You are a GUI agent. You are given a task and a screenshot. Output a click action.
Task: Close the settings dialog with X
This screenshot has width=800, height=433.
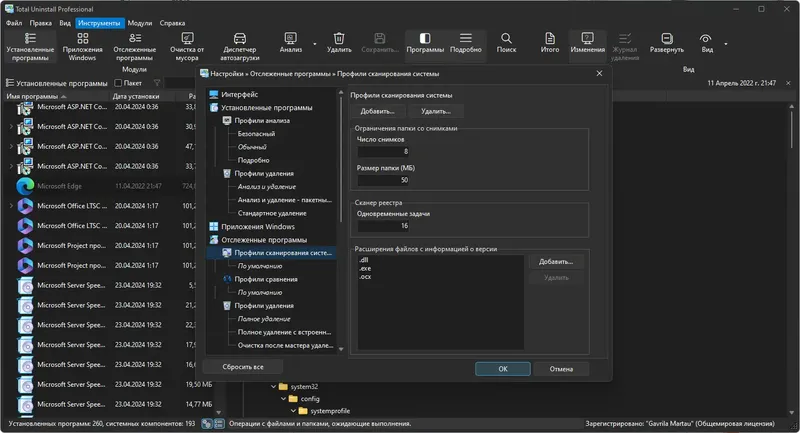[x=599, y=73]
